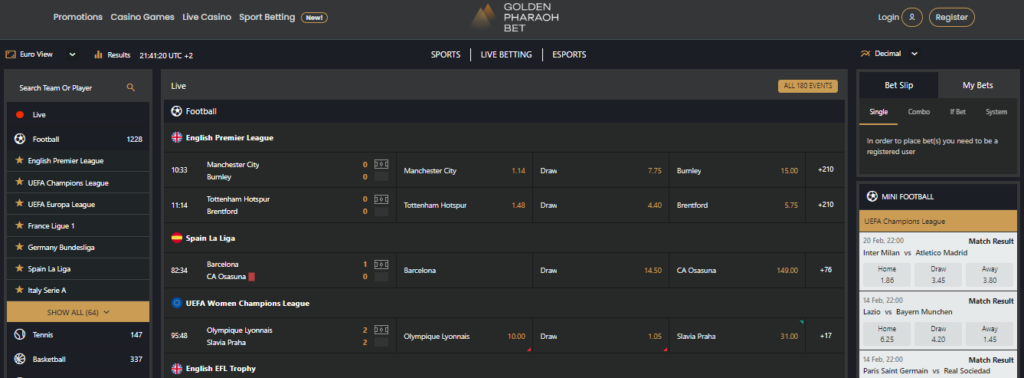This screenshot has height=378, width=1024.
Task: Open the pitch icon for Tottenham Hotspur match
Action: click(x=381, y=199)
